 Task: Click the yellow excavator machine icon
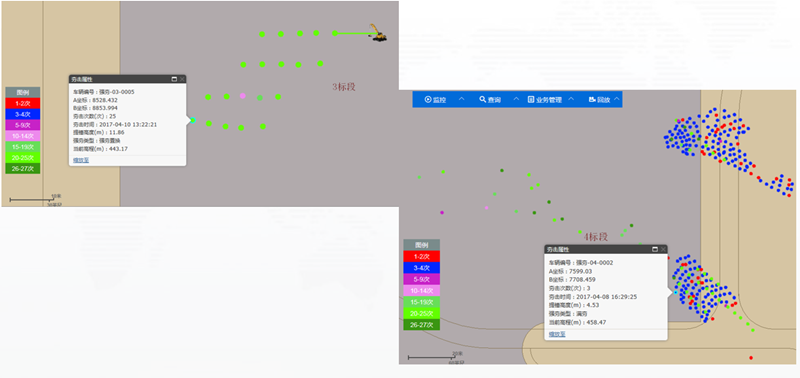[378, 33]
